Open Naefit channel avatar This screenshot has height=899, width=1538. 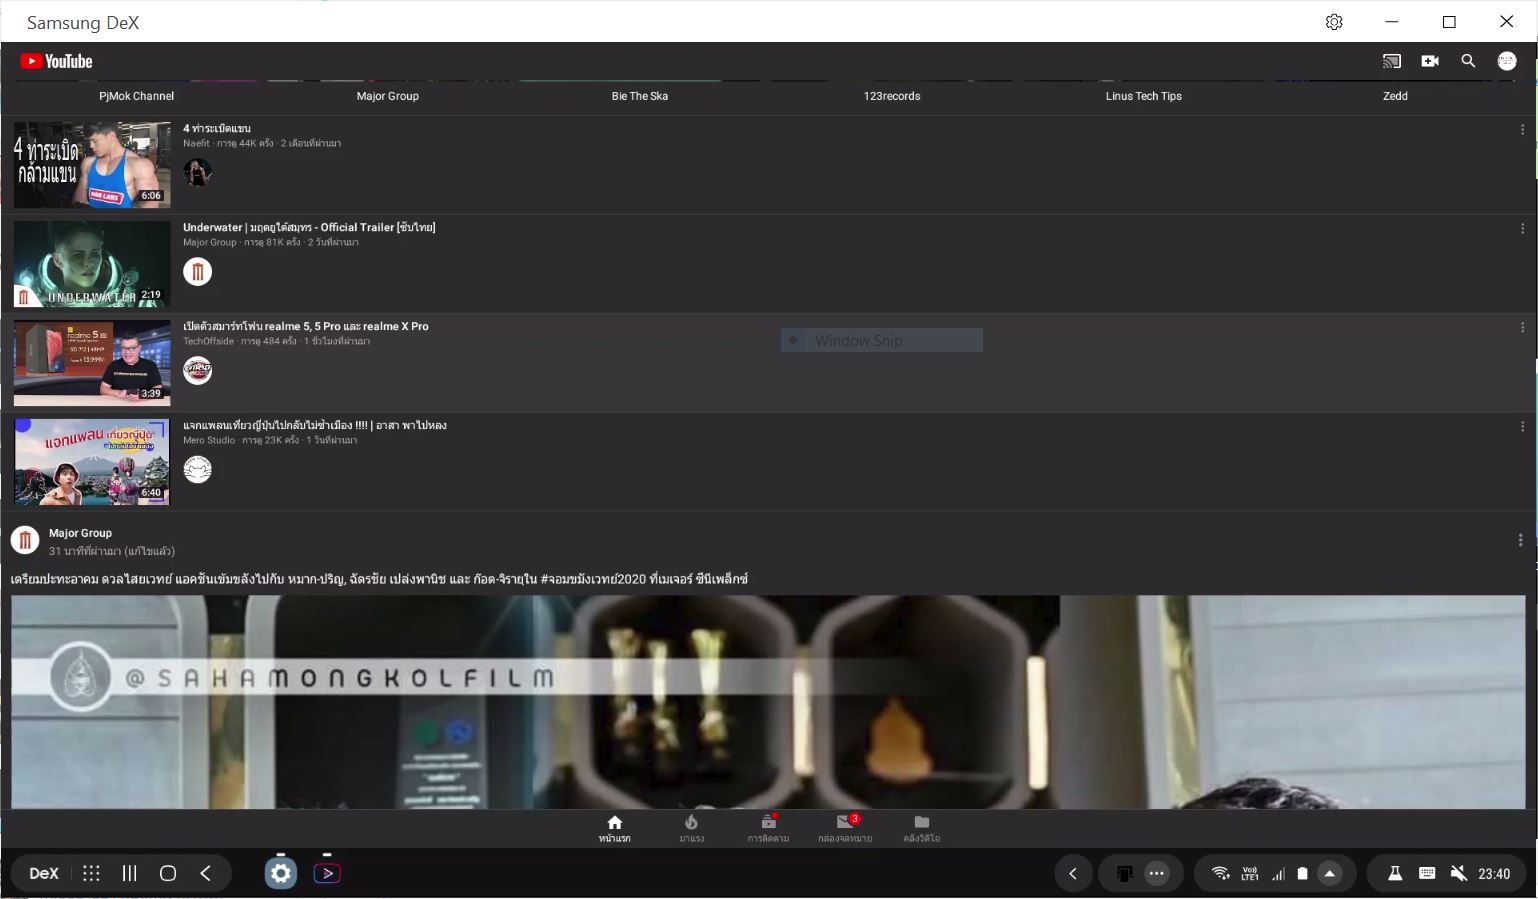coord(198,172)
